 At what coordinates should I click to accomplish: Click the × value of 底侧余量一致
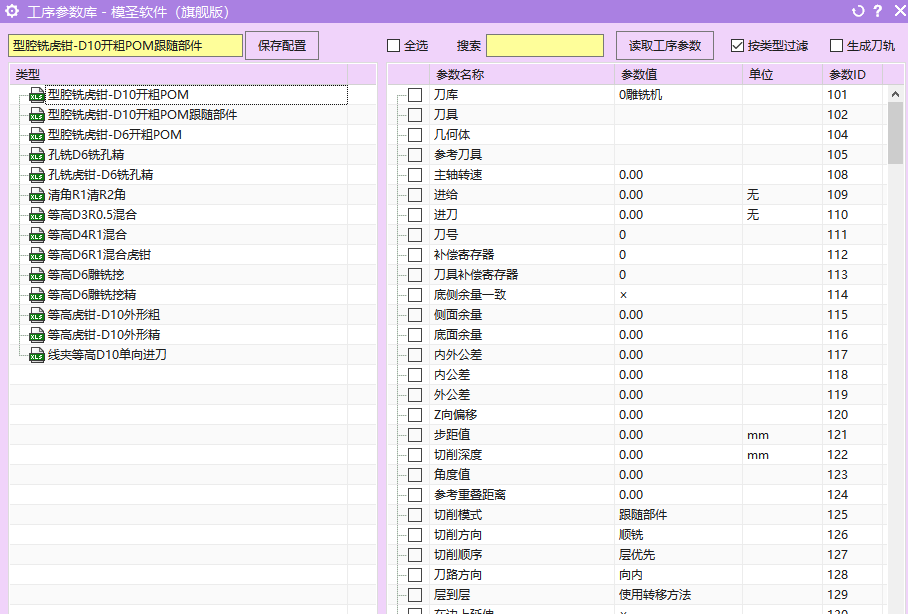(x=623, y=295)
